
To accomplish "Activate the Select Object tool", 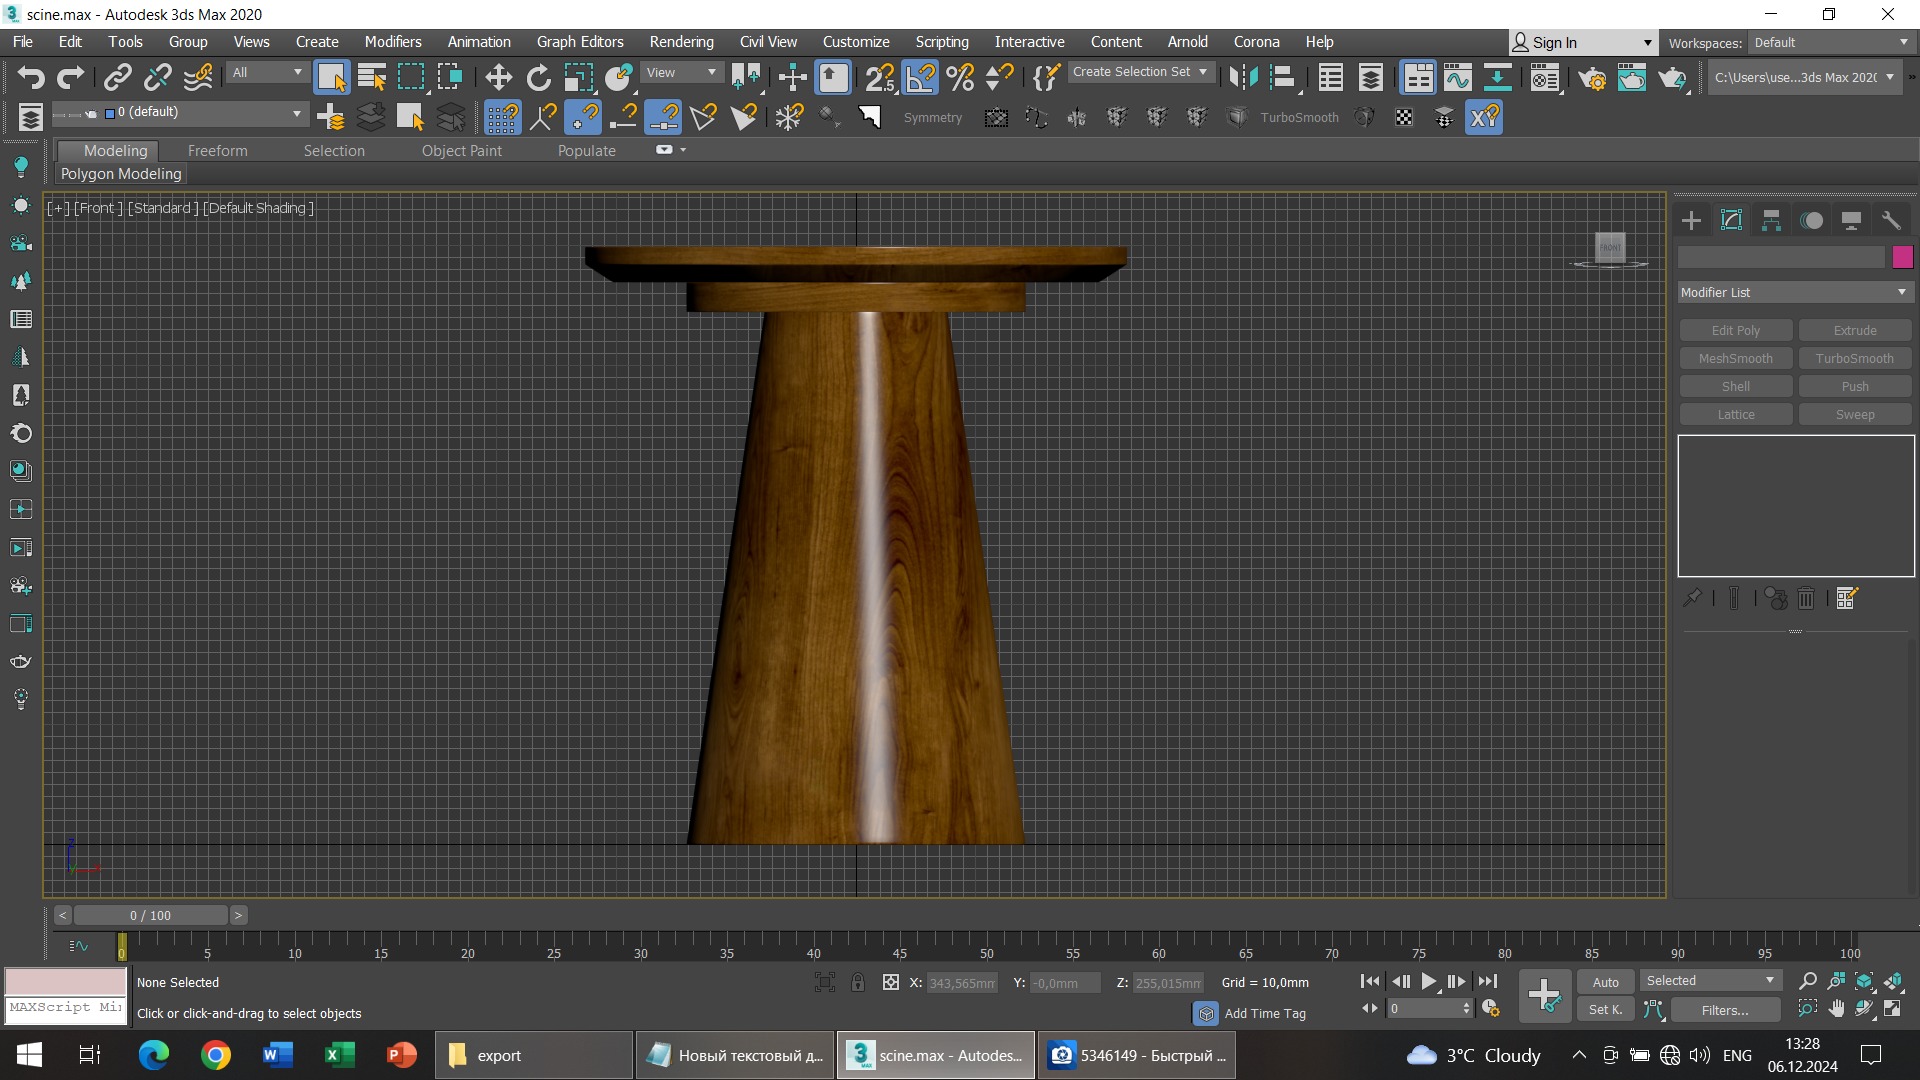I will [x=331, y=77].
